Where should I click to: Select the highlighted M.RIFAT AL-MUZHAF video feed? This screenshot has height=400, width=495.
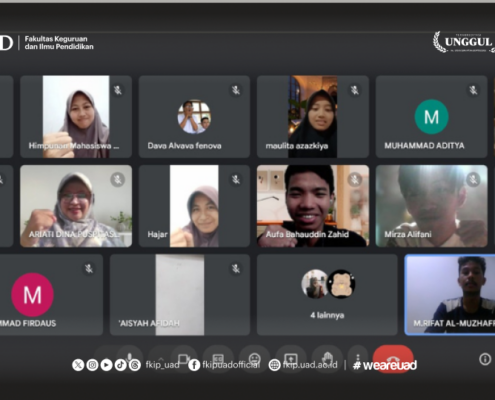coord(450,295)
